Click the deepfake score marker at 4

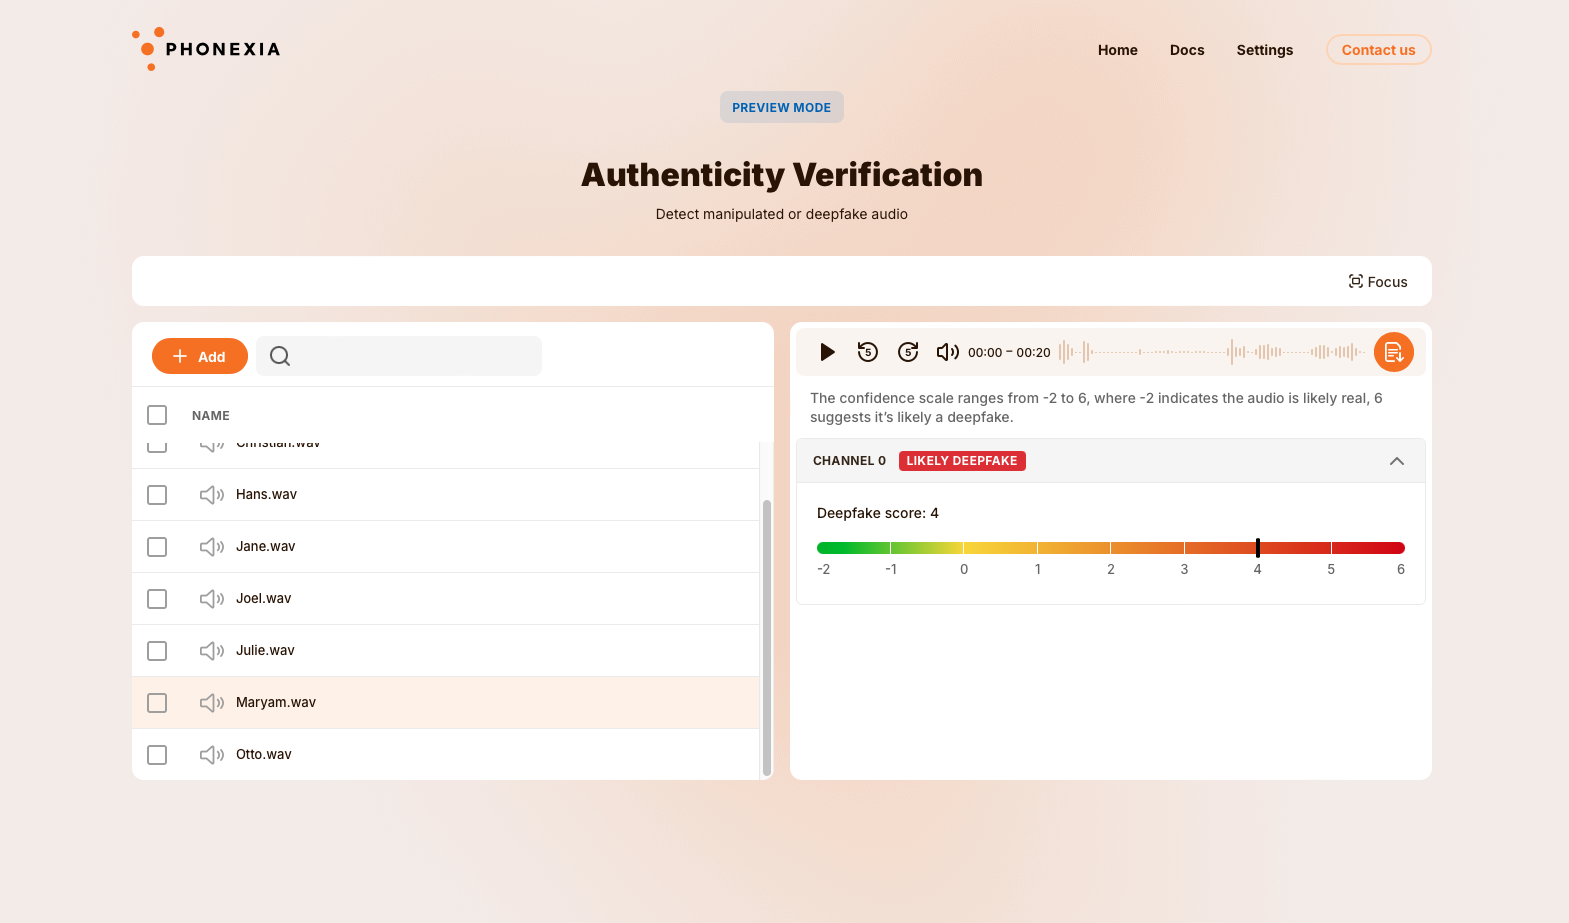point(1258,547)
